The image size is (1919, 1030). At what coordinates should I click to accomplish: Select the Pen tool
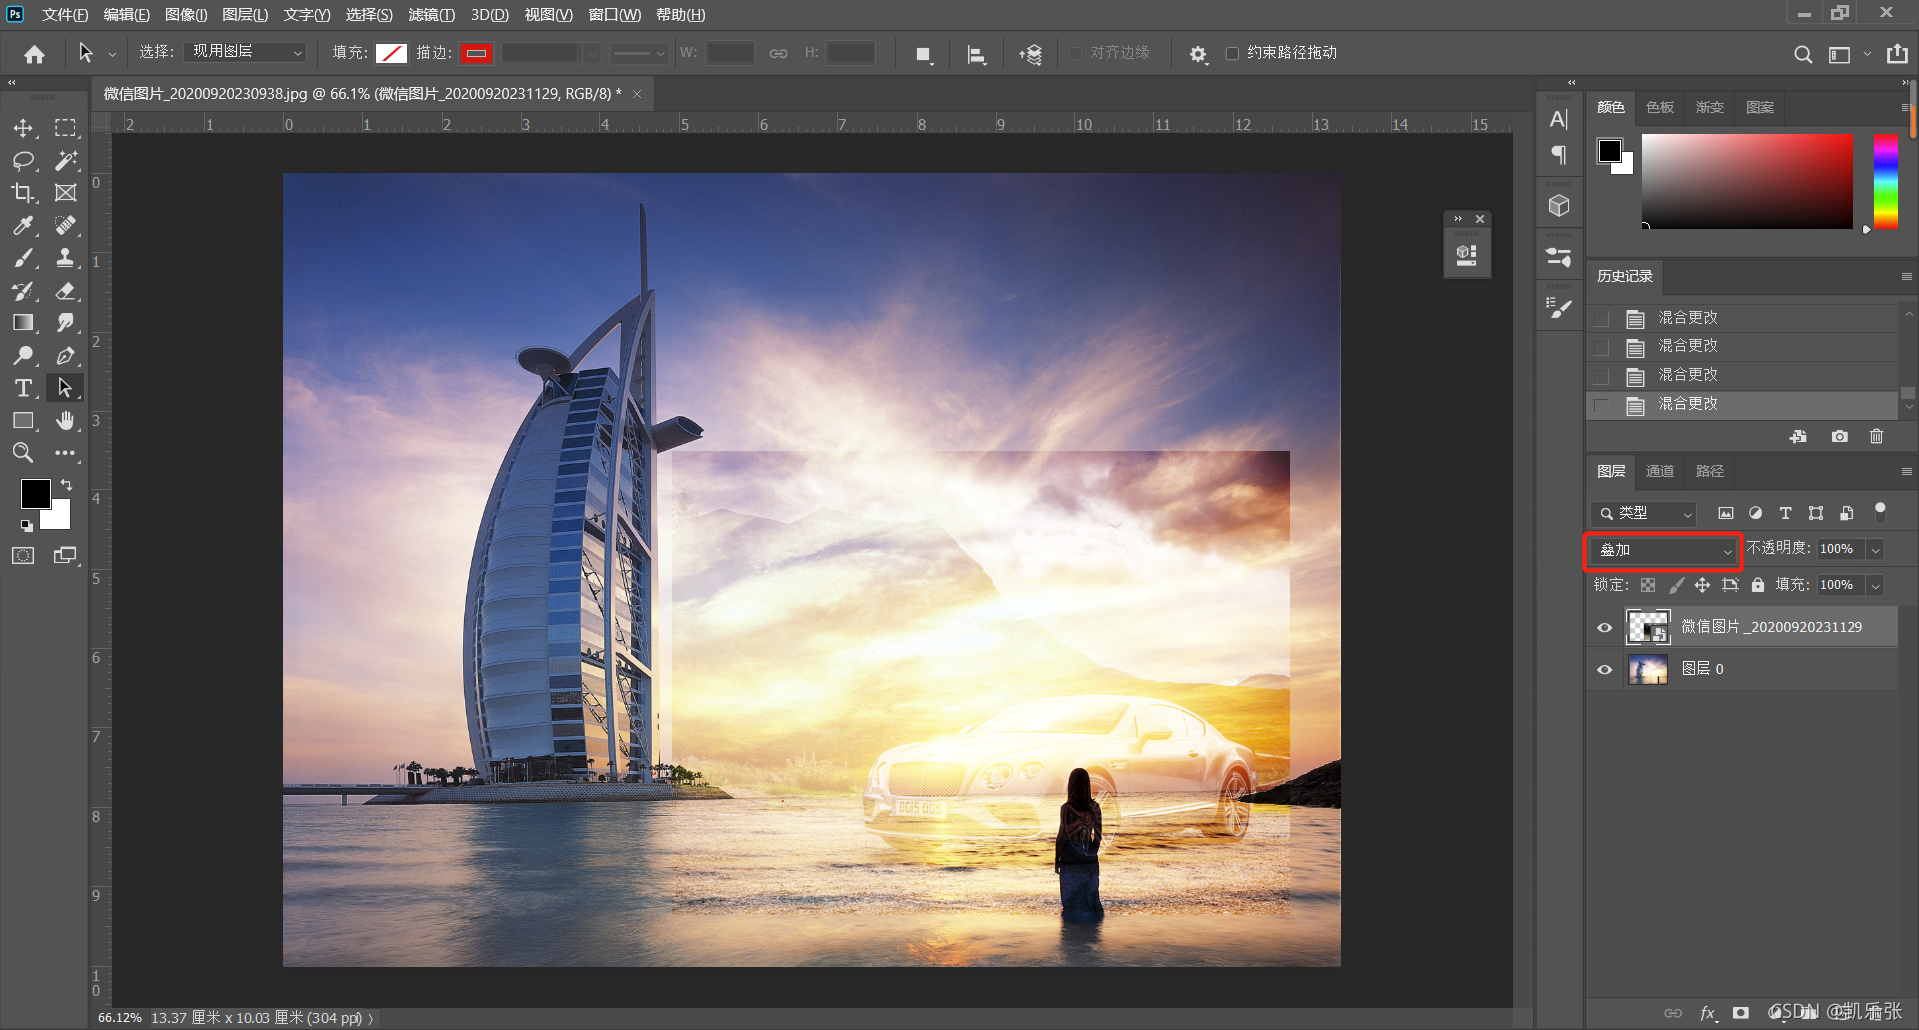click(x=66, y=355)
